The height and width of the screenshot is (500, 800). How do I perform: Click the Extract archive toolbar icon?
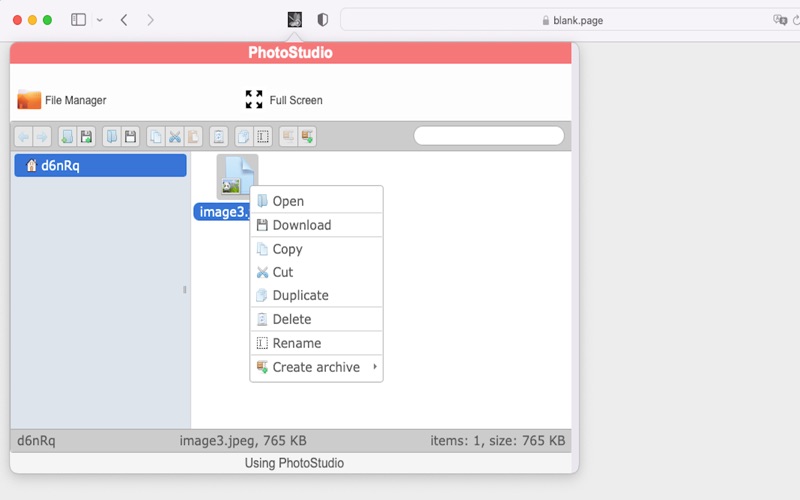coord(289,137)
